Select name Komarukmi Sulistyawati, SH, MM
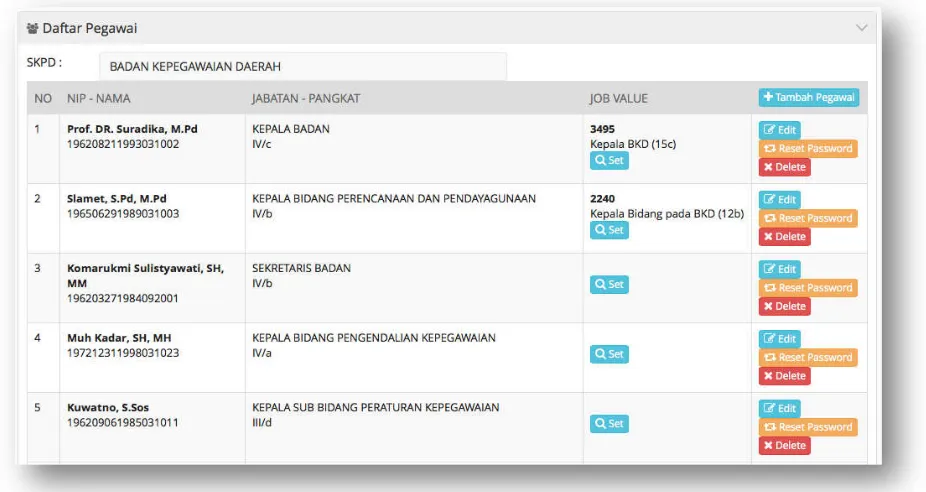This screenshot has height=492, width=926. coord(145,276)
